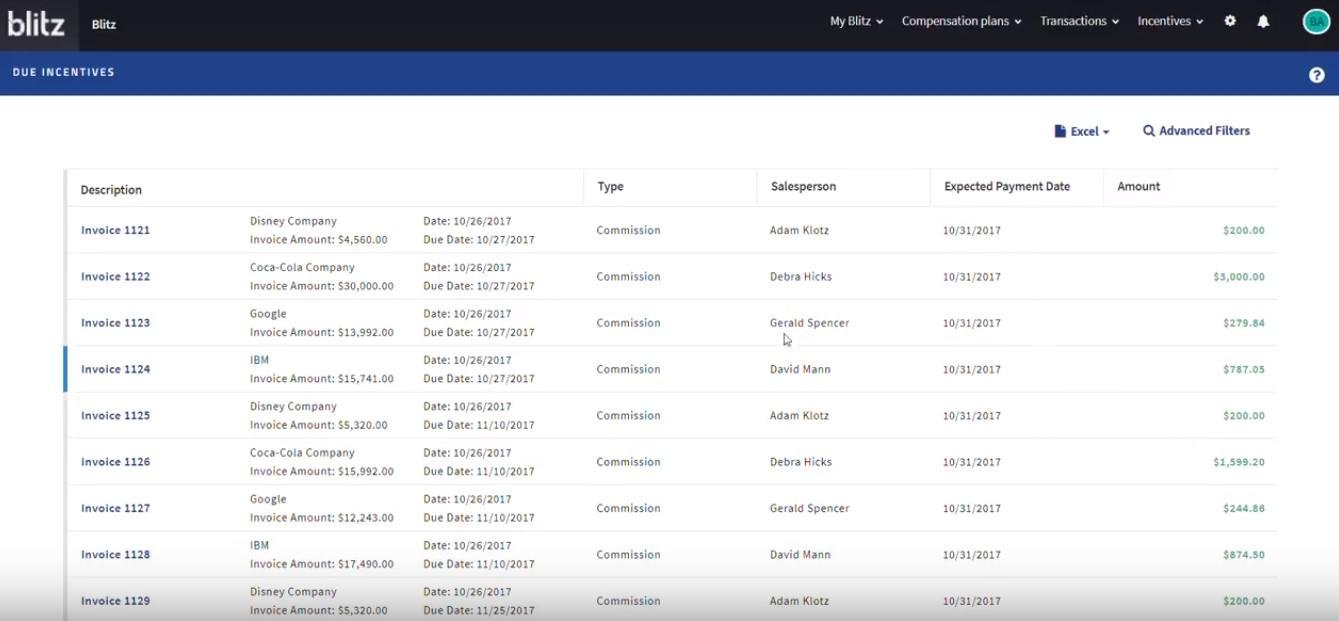Click the Amount column header
1339x621 pixels.
(1138, 187)
